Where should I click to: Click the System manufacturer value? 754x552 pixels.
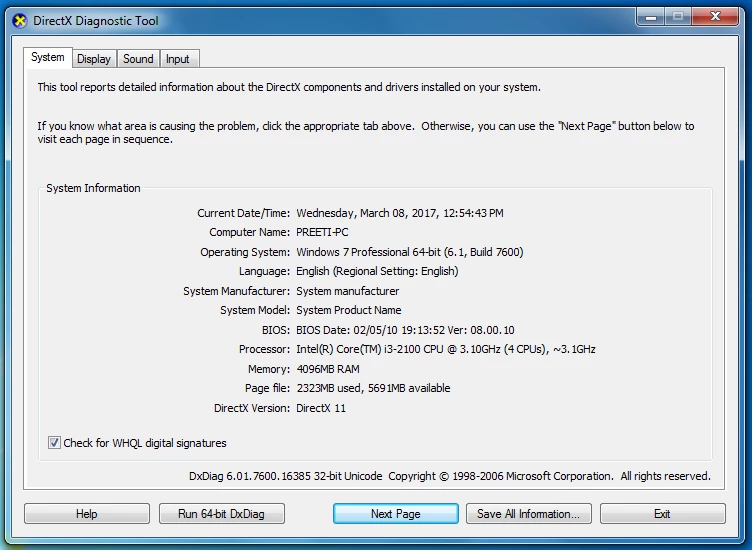348,291
